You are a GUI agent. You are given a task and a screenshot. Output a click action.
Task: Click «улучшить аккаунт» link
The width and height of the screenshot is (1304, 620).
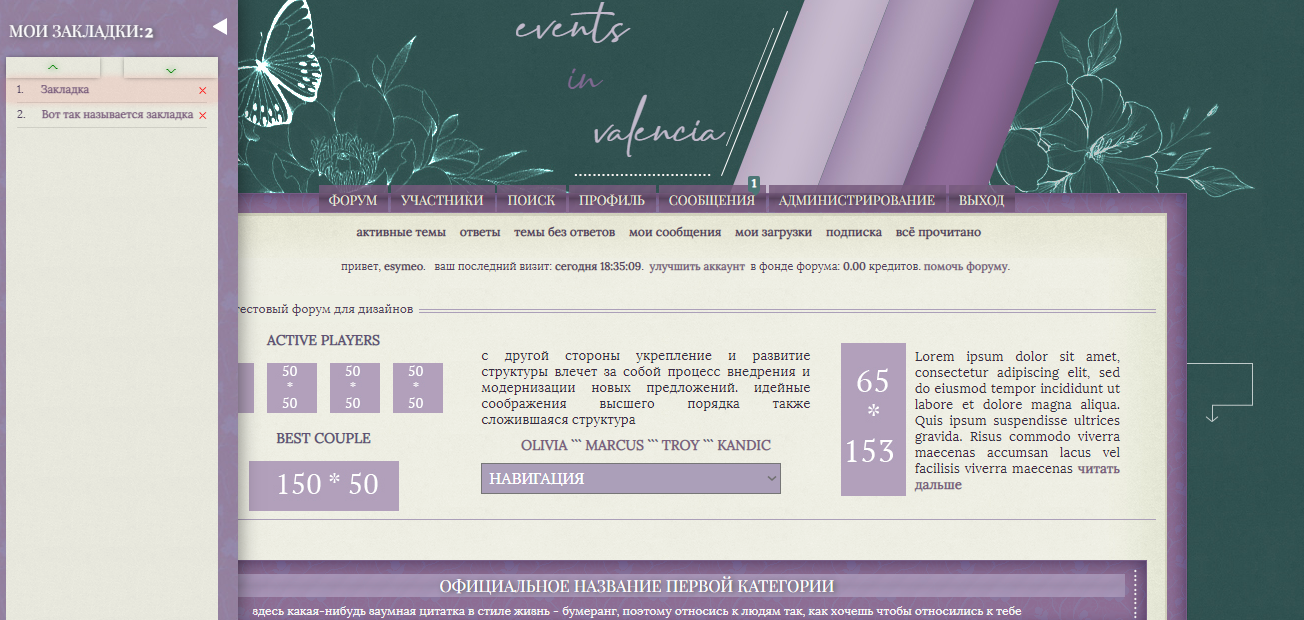click(x=696, y=267)
